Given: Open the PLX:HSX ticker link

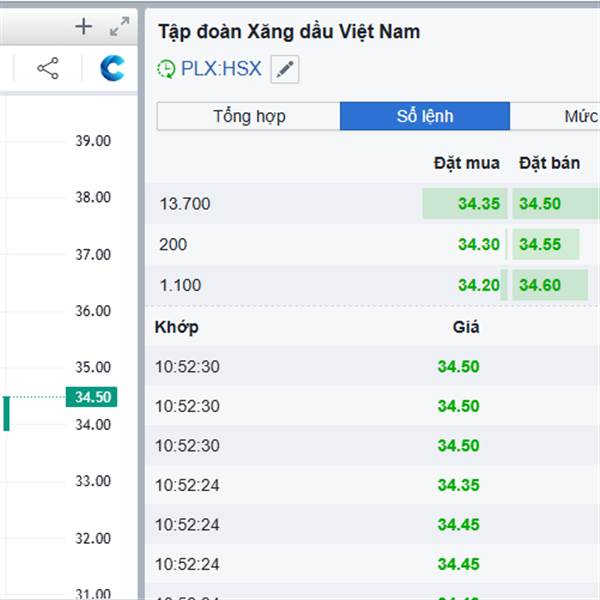Looking at the screenshot, I should click(221, 69).
